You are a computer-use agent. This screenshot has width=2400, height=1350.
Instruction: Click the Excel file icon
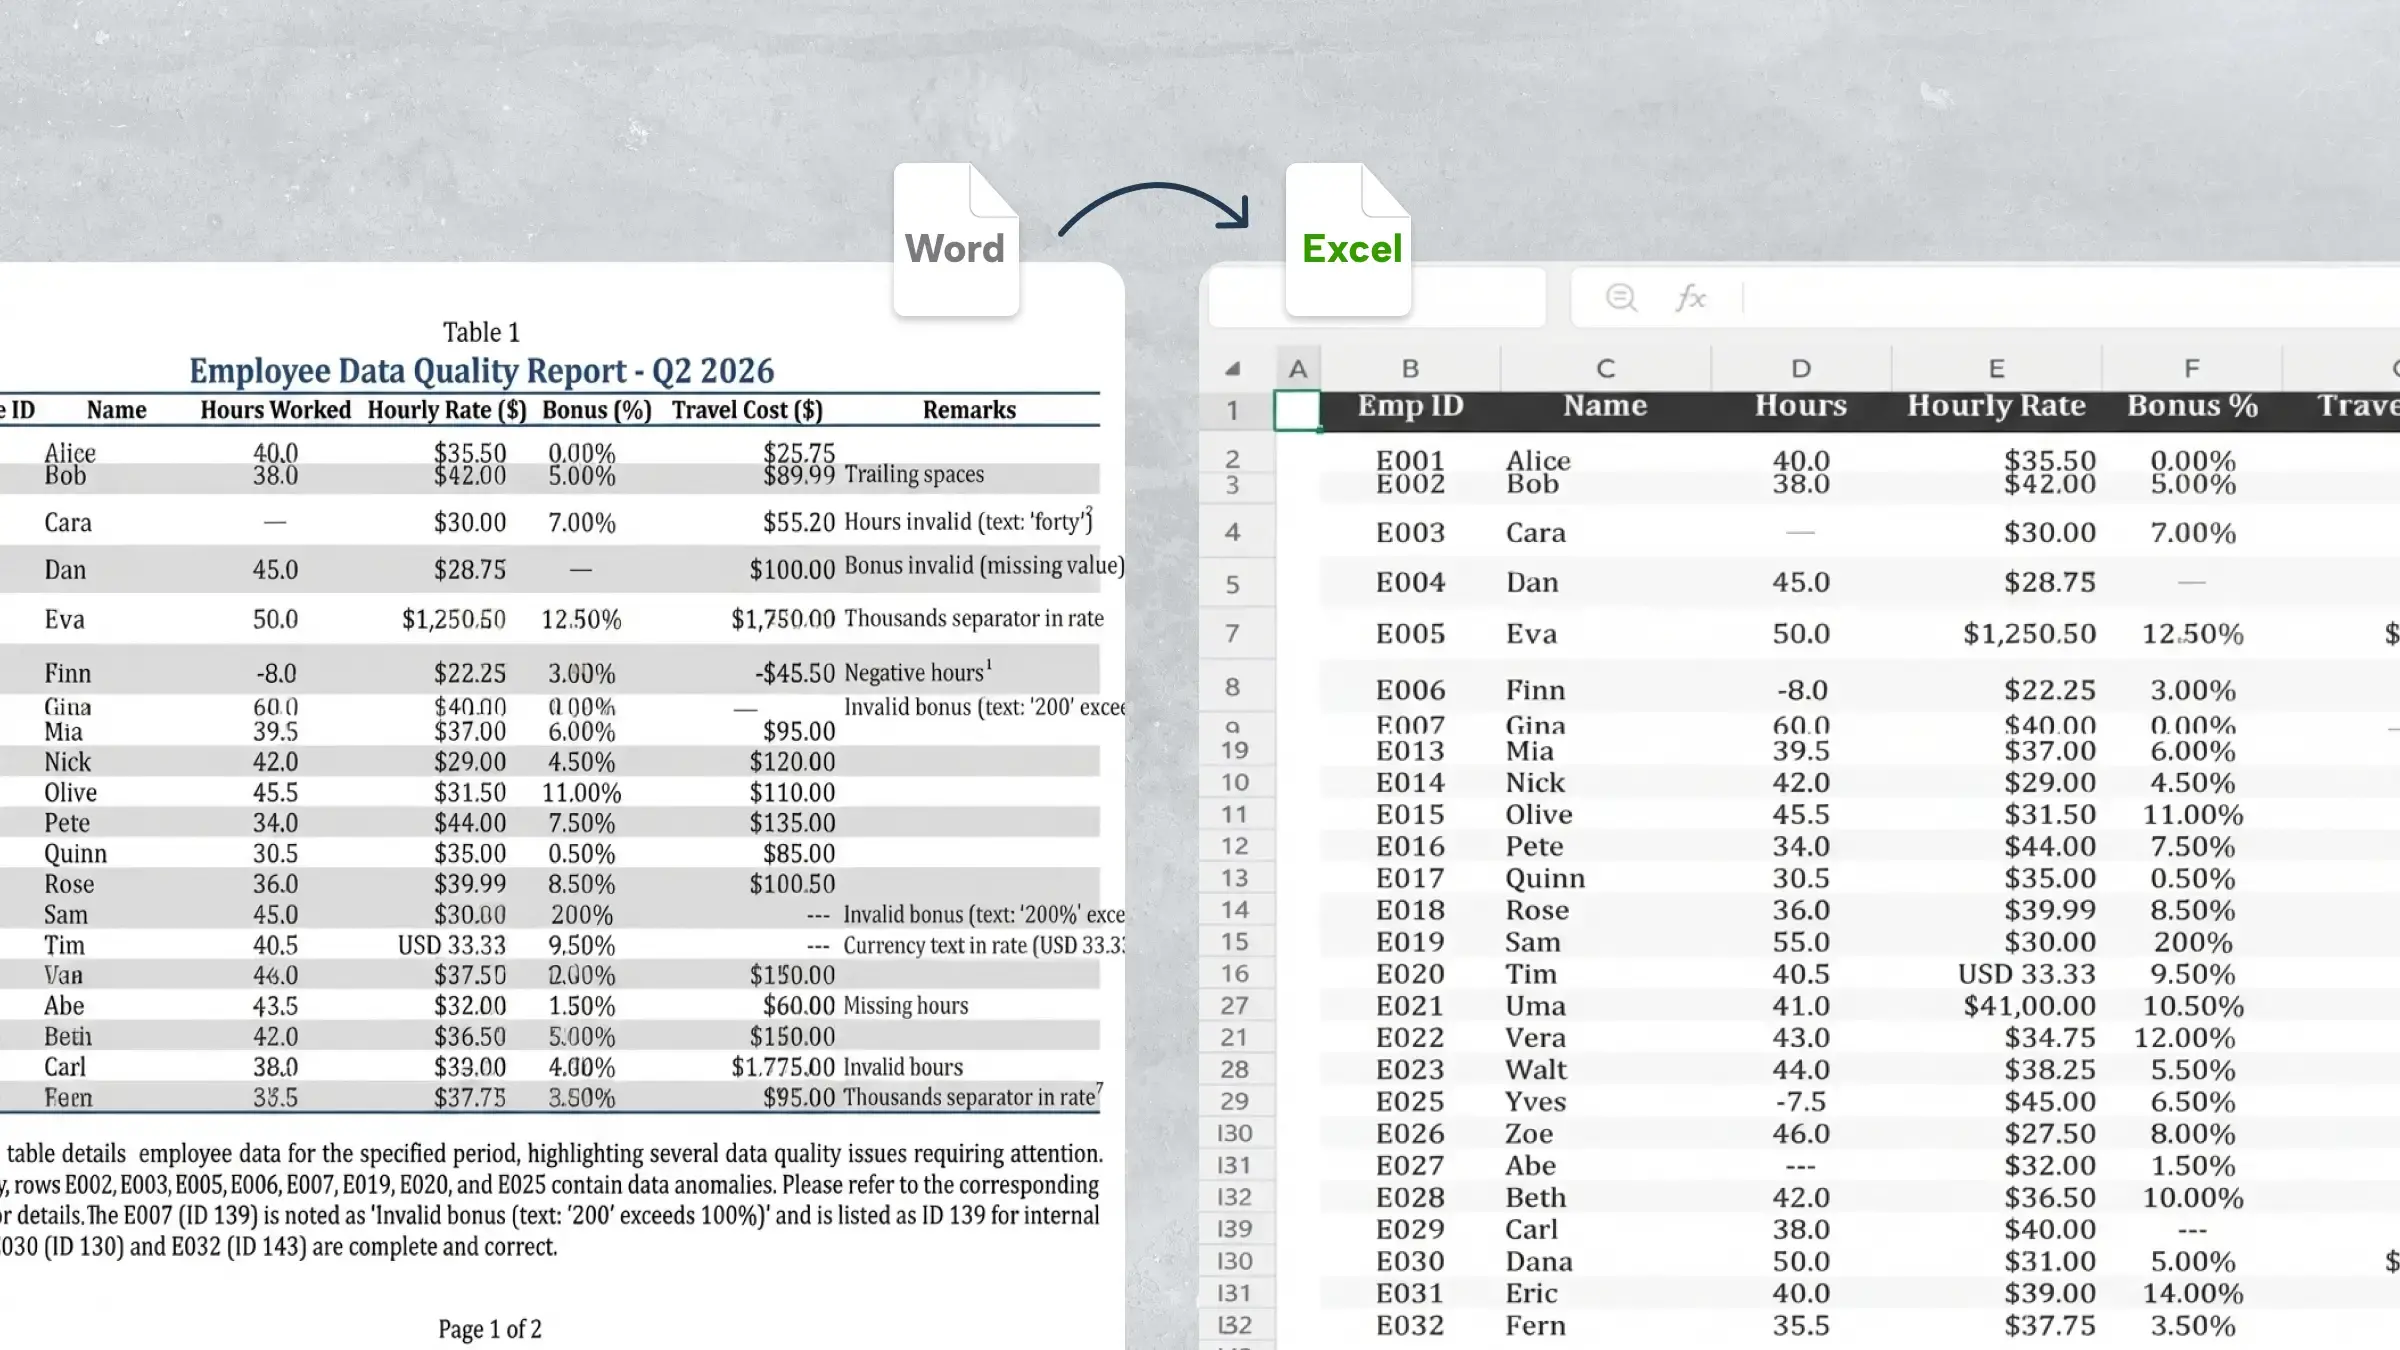tap(1348, 240)
